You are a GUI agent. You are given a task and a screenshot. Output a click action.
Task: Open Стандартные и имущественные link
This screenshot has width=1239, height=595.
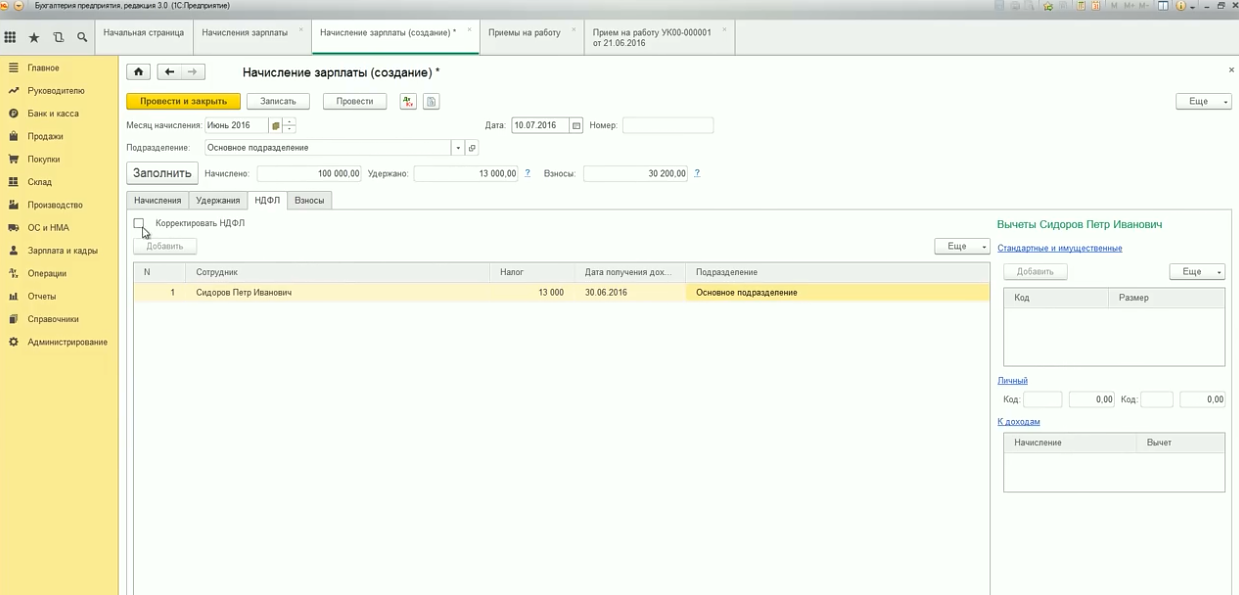click(x=1060, y=248)
